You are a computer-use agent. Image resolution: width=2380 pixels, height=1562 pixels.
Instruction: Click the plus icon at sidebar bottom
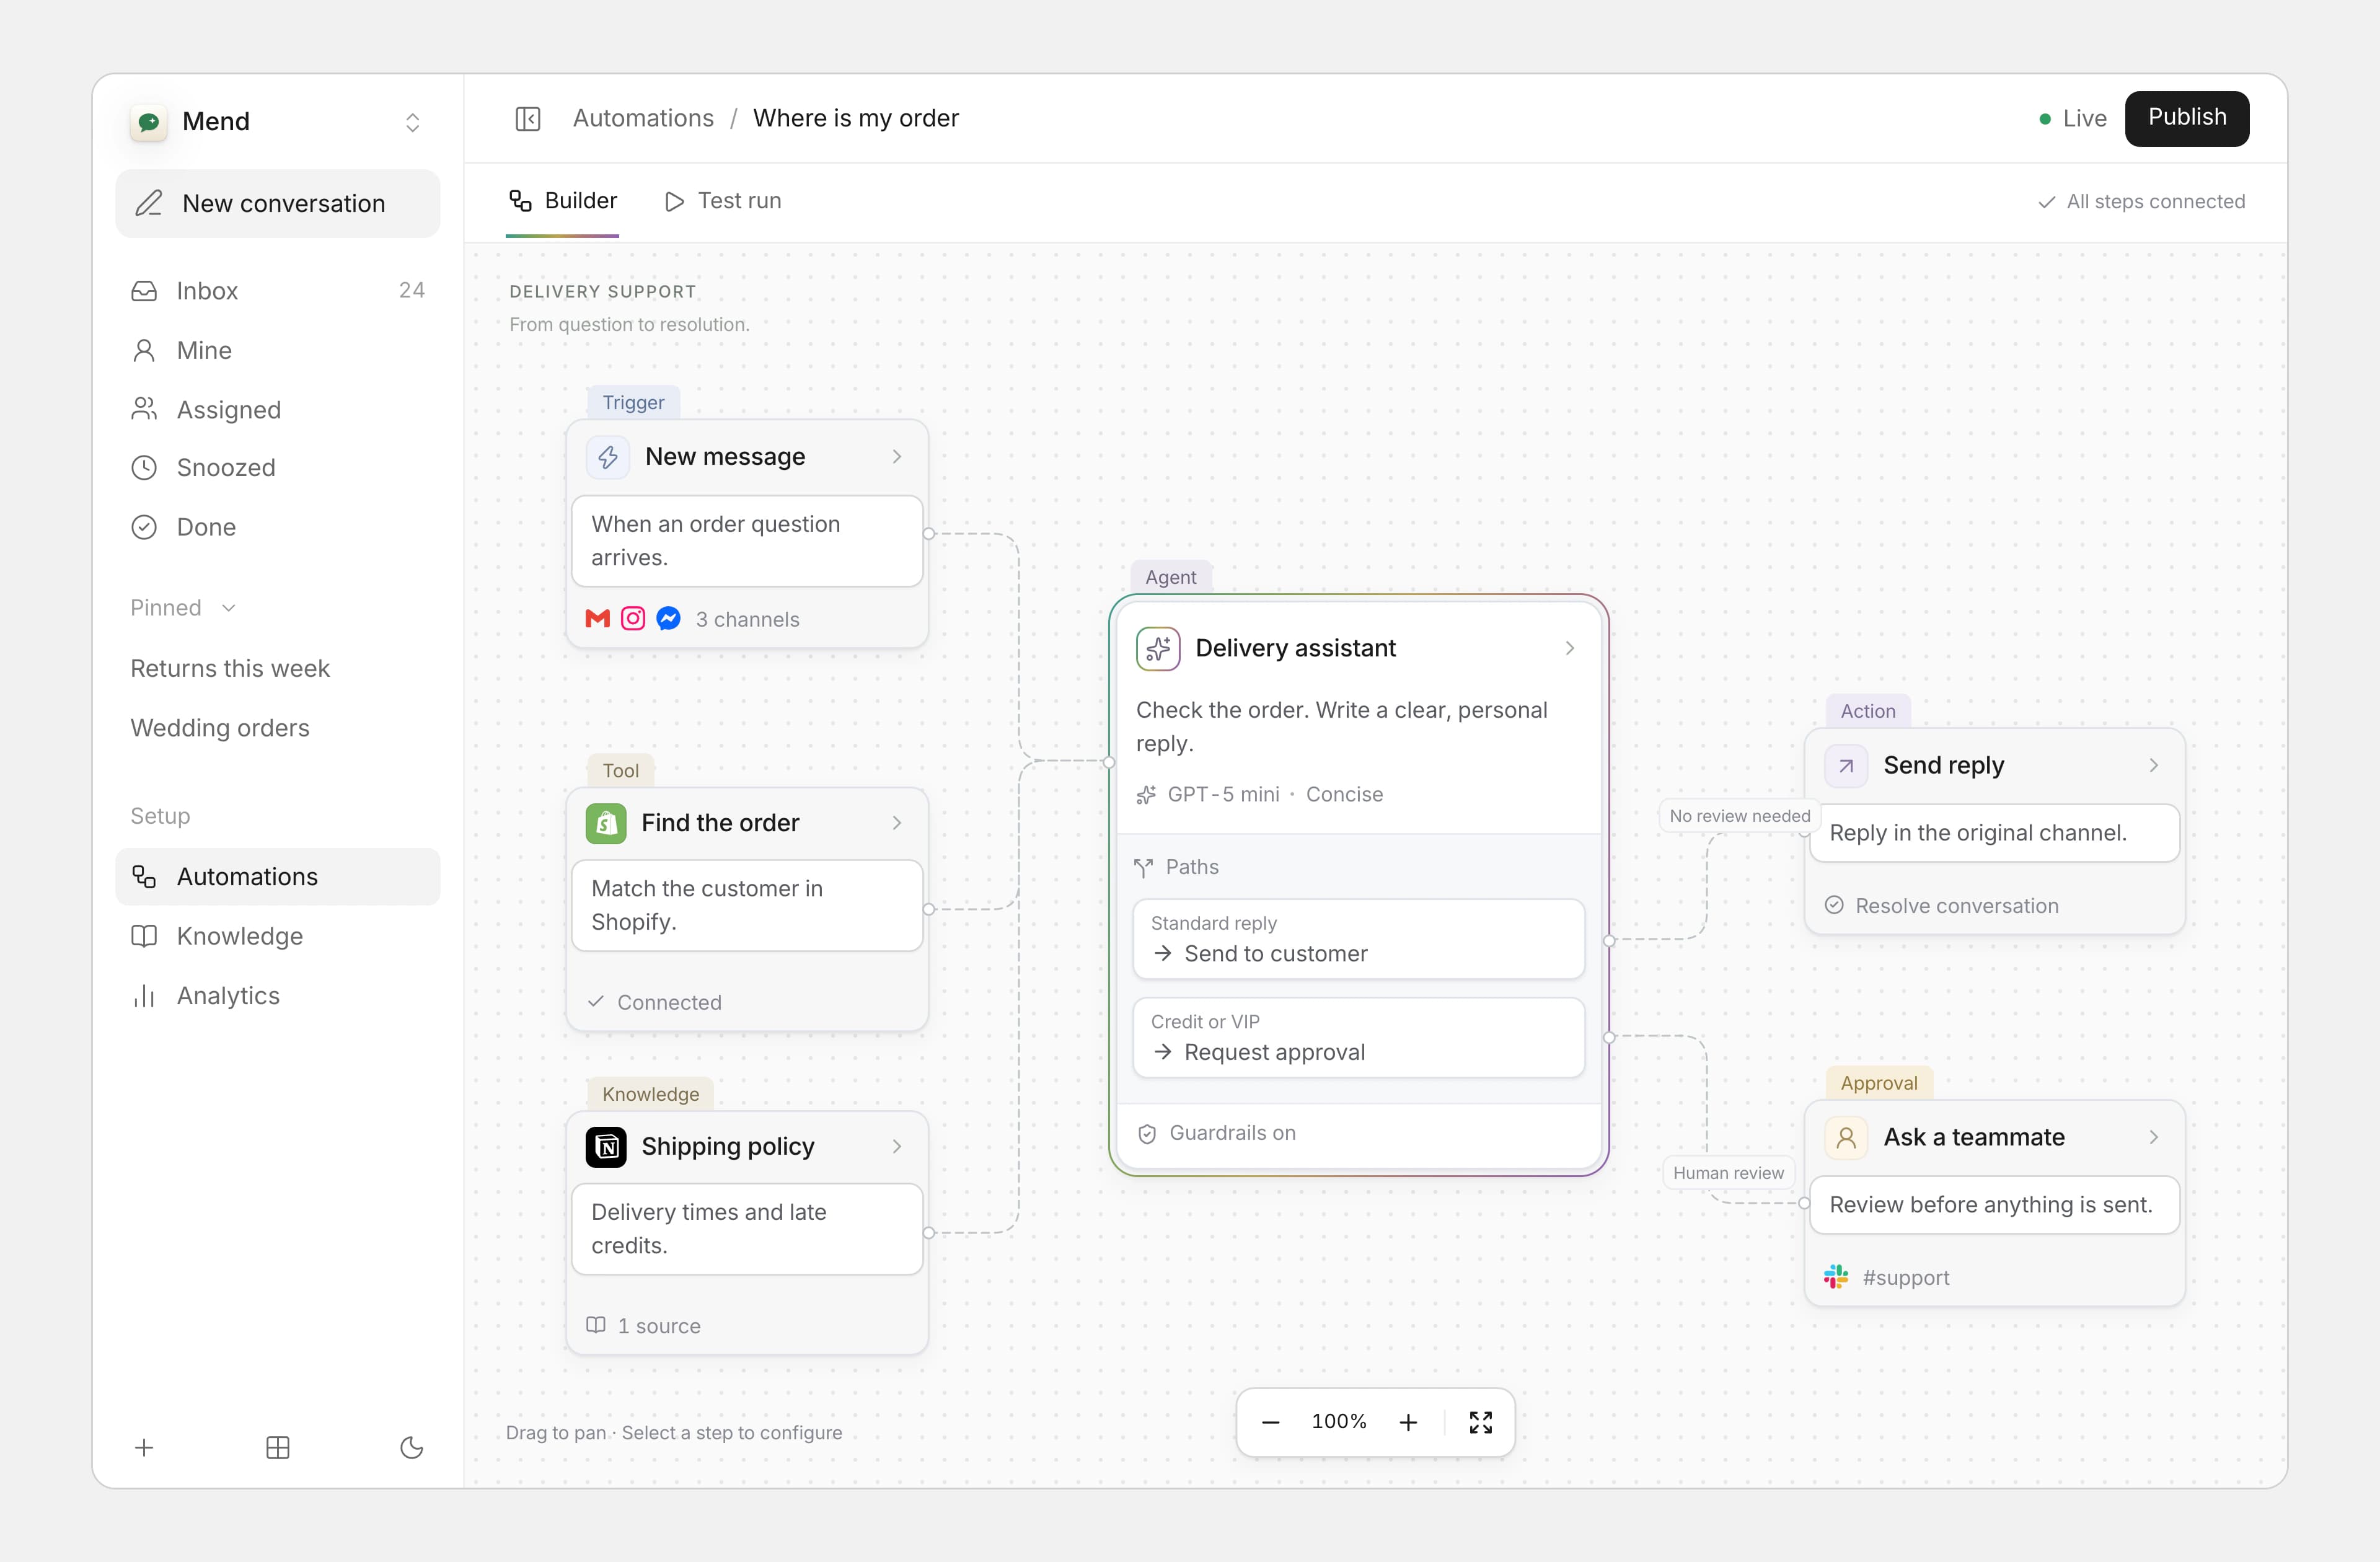click(x=144, y=1447)
